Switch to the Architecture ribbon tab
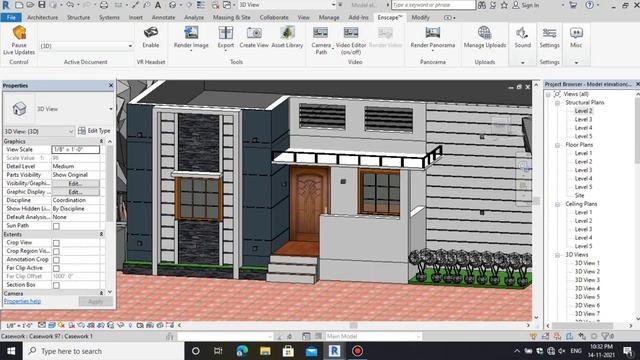Viewport: 640px width, 360px height. [x=42, y=18]
